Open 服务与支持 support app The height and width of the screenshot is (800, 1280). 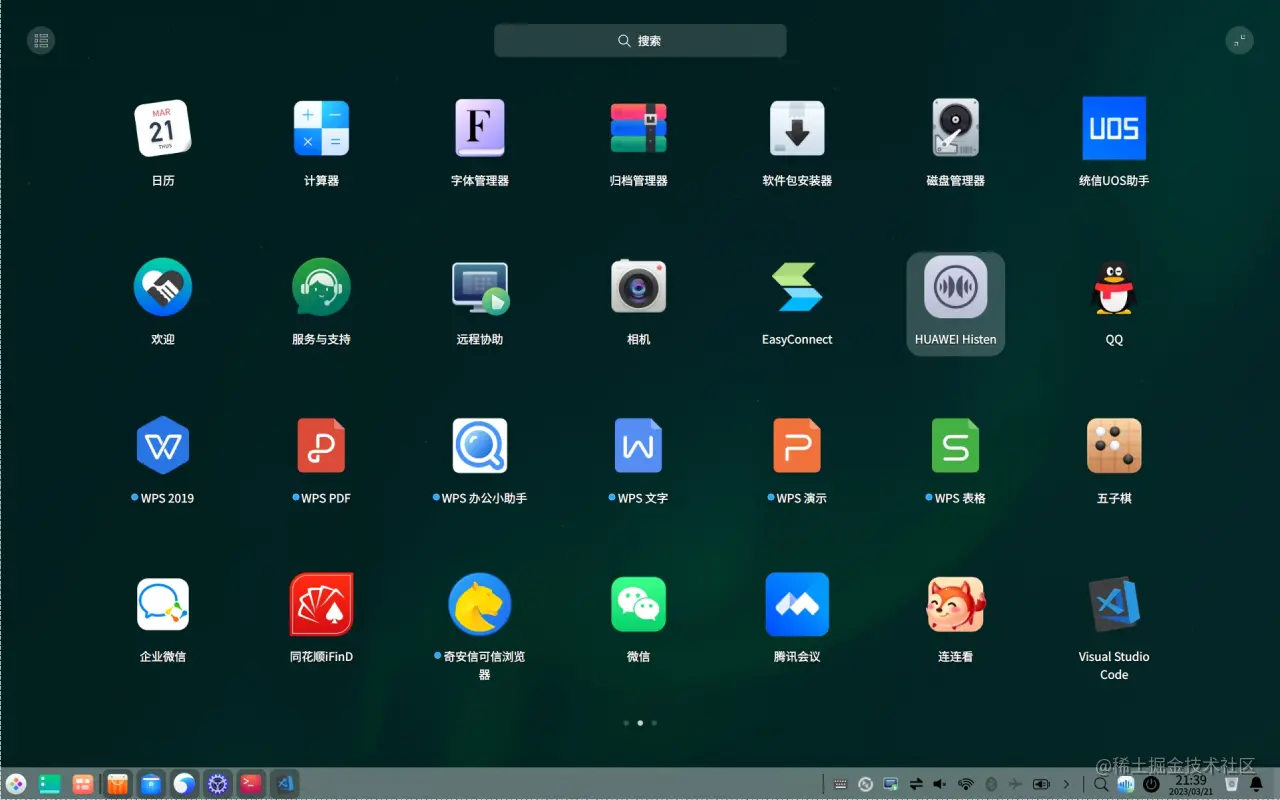321,287
